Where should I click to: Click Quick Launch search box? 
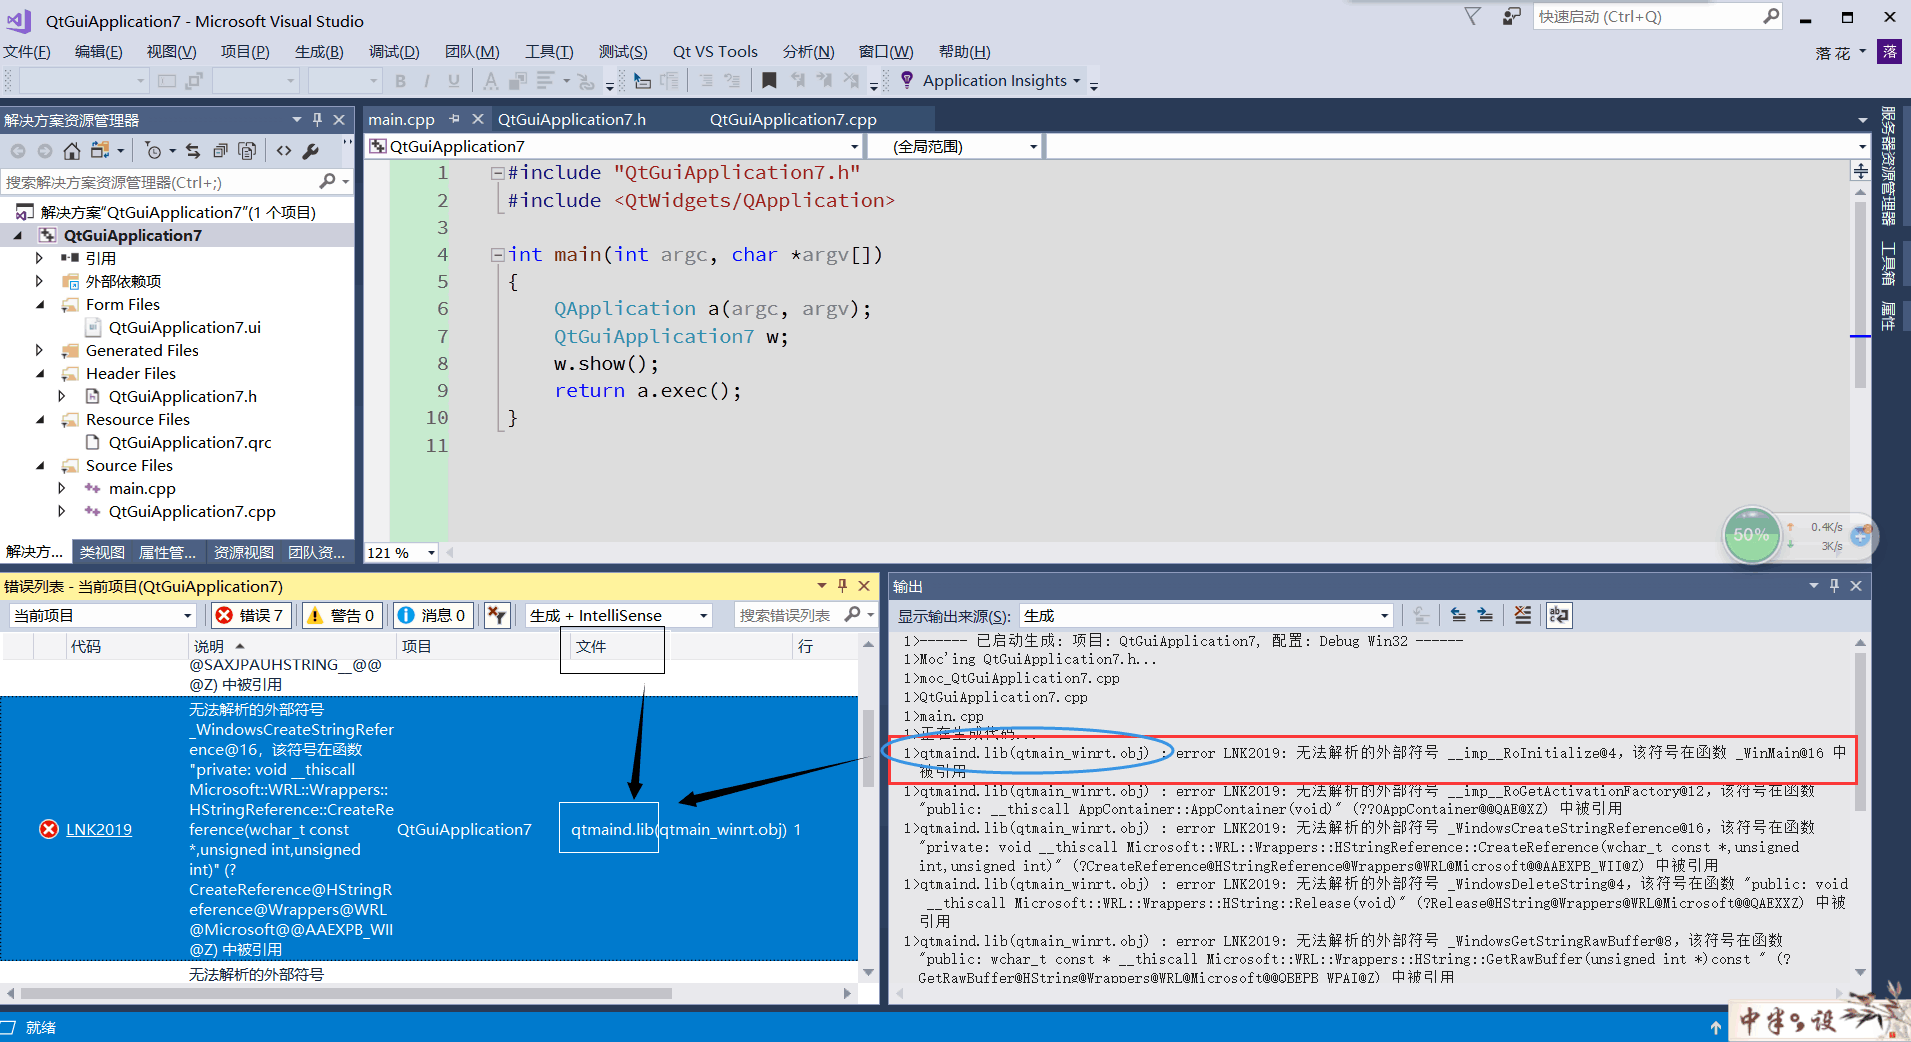click(1657, 16)
